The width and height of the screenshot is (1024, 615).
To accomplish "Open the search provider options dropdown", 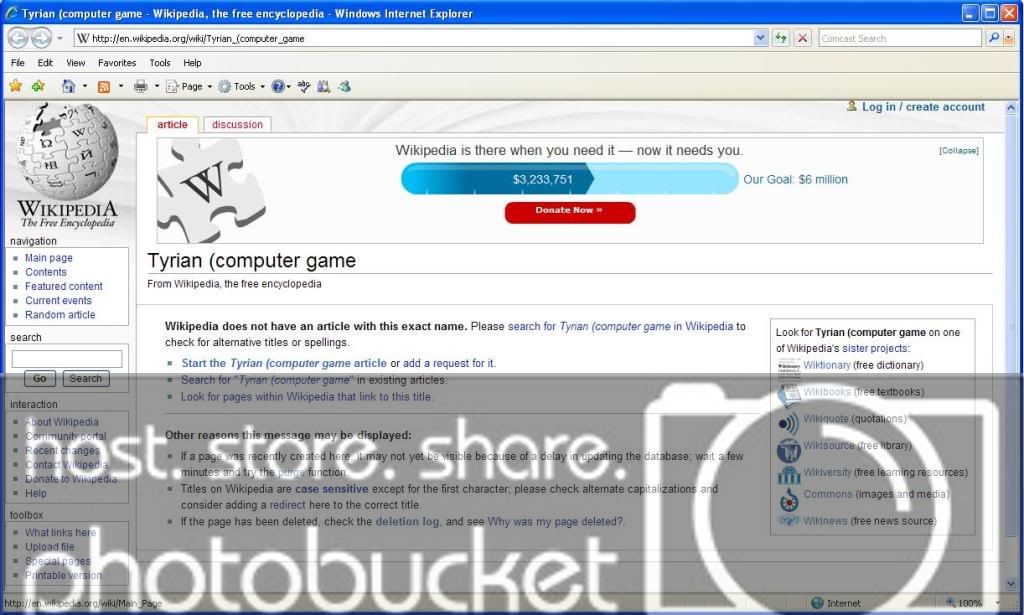I will click(1009, 39).
